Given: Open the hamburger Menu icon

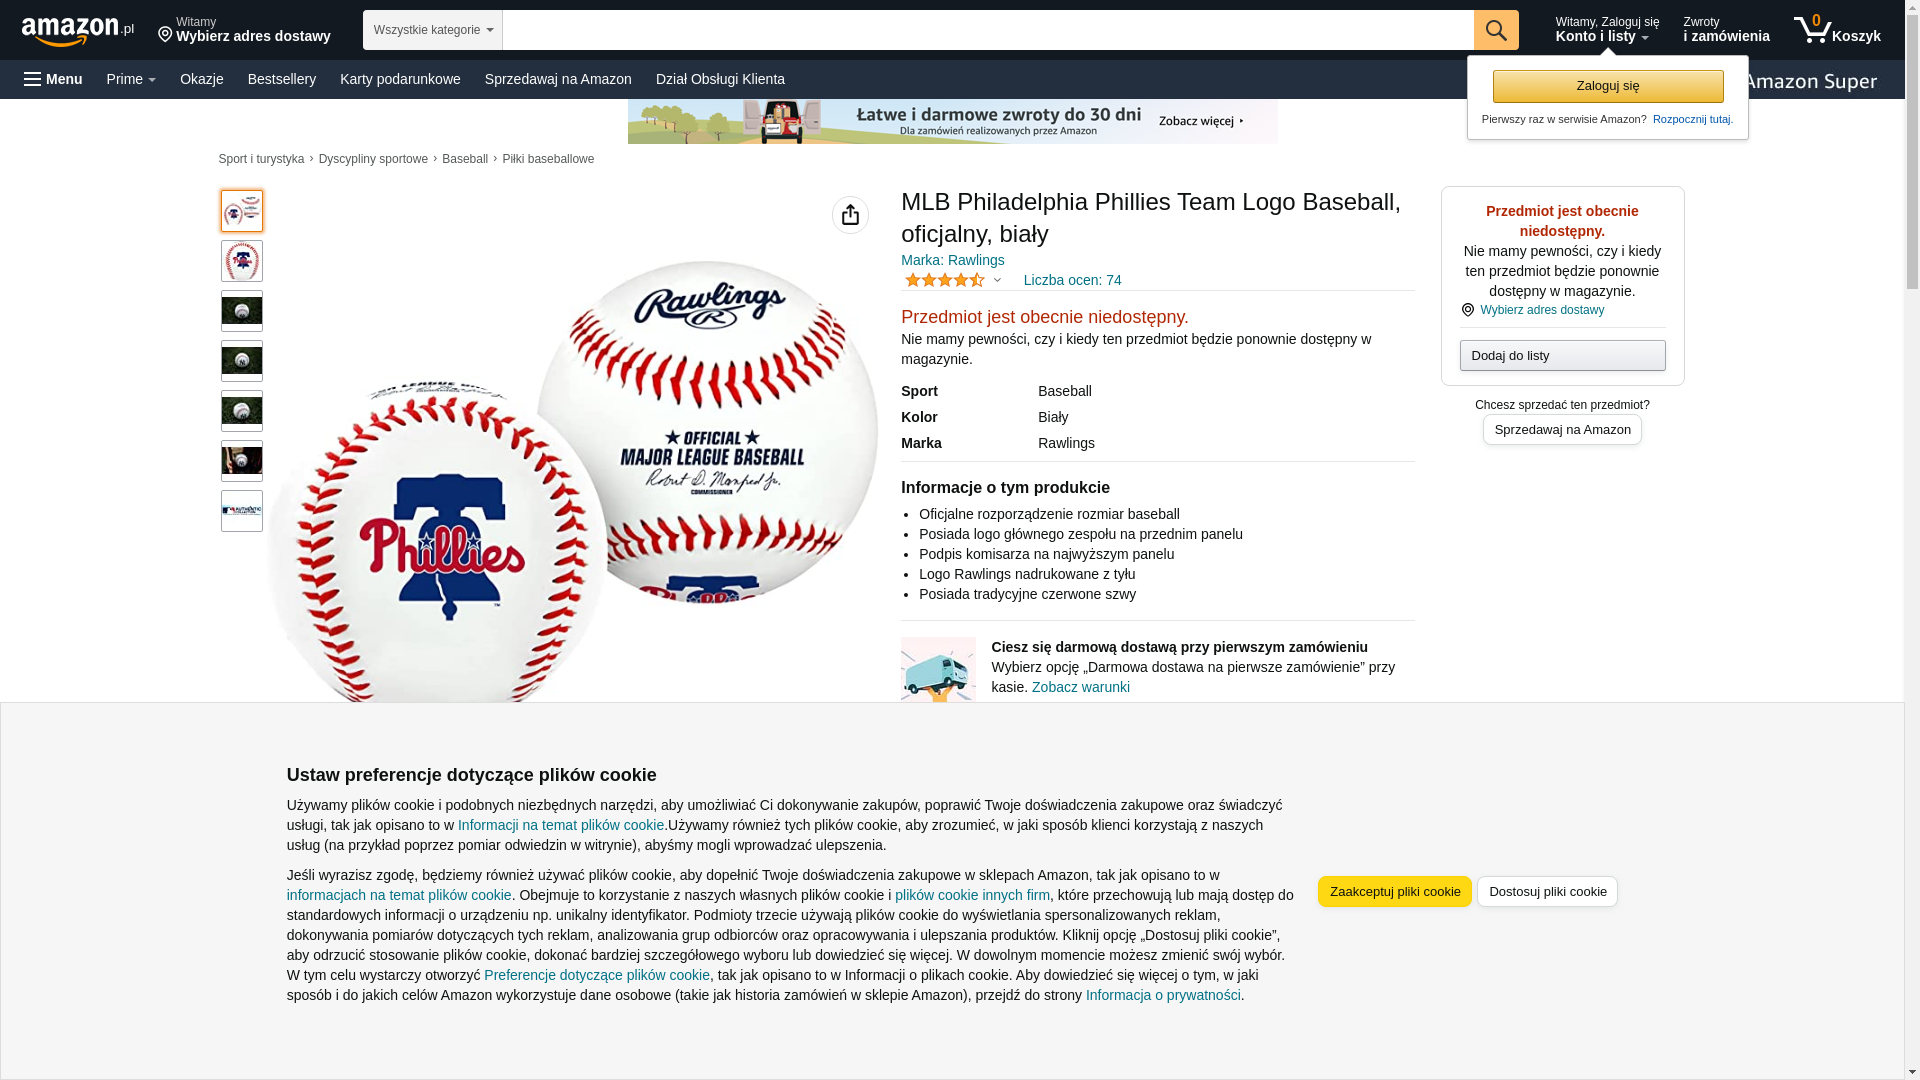Looking at the screenshot, I should coord(53,79).
